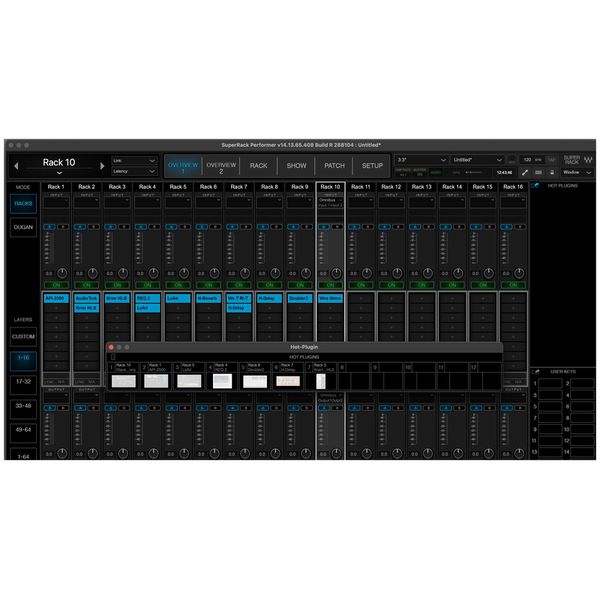Go to the next rack with right arrow

102,166
